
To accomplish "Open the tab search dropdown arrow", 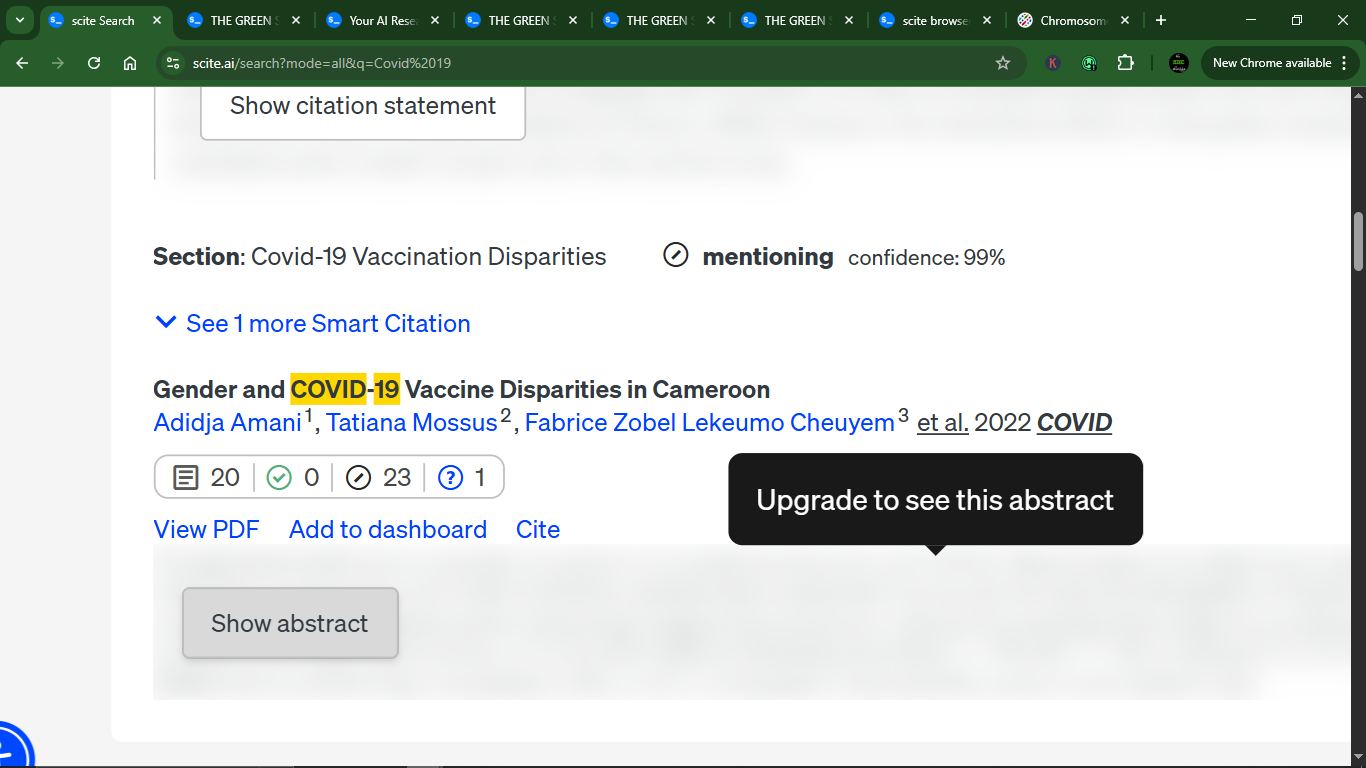I will point(19,20).
